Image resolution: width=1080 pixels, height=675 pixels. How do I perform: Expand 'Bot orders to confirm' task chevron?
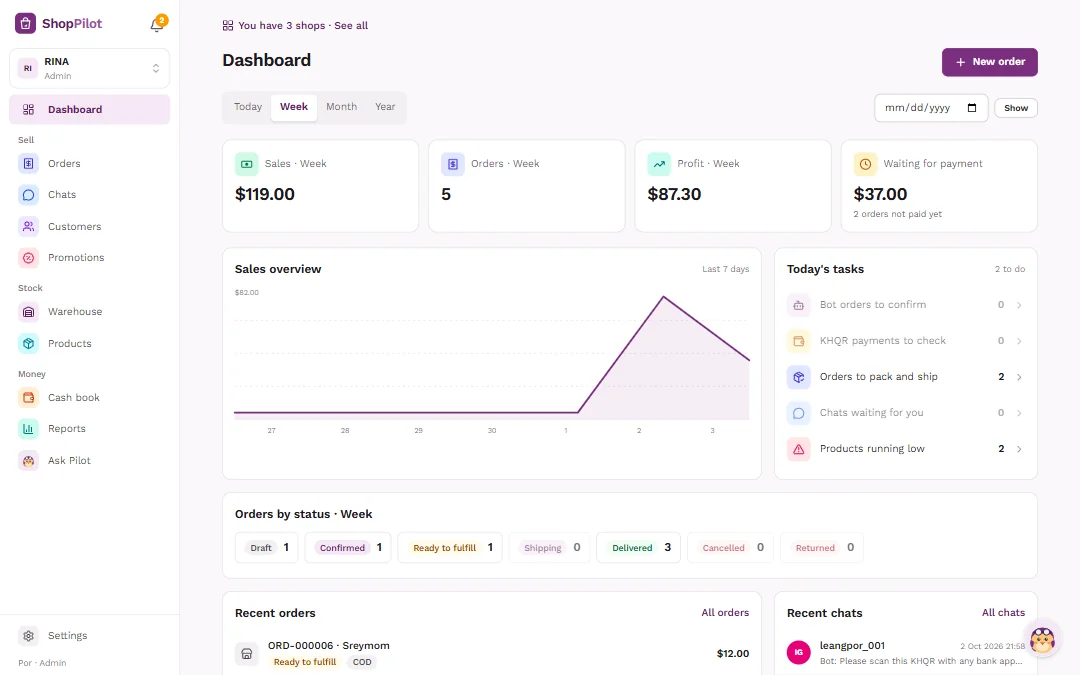click(x=1019, y=305)
